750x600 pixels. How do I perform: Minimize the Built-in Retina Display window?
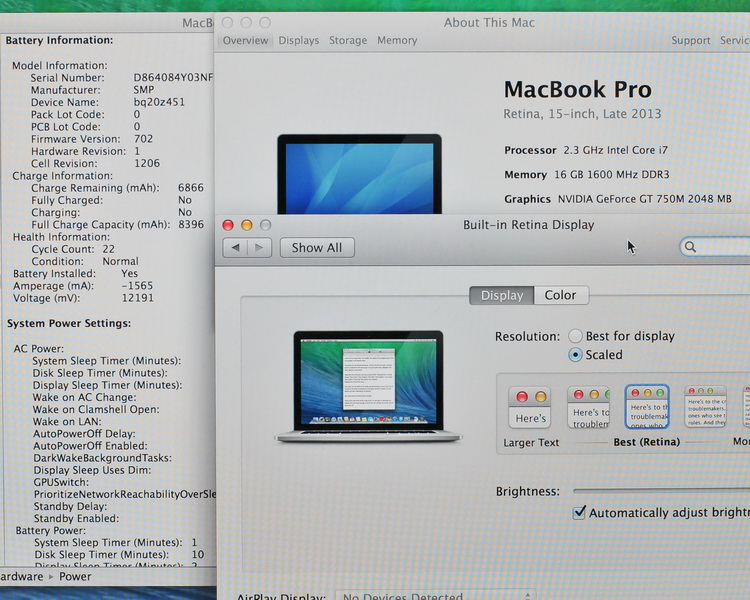click(247, 225)
